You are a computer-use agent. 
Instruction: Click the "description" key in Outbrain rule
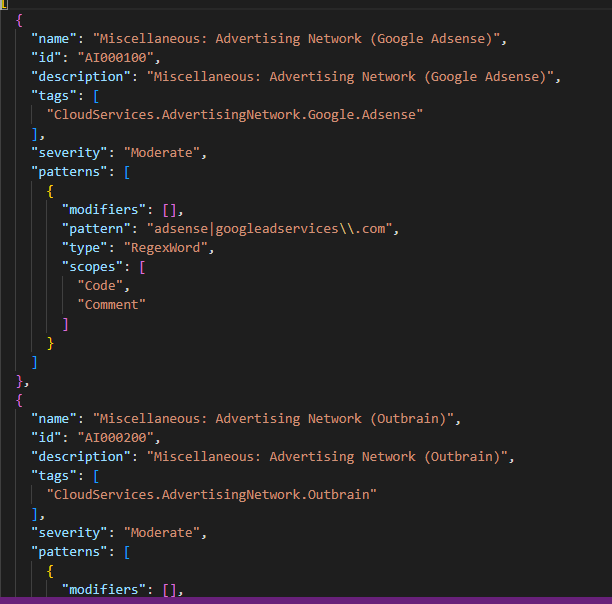click(x=81, y=457)
